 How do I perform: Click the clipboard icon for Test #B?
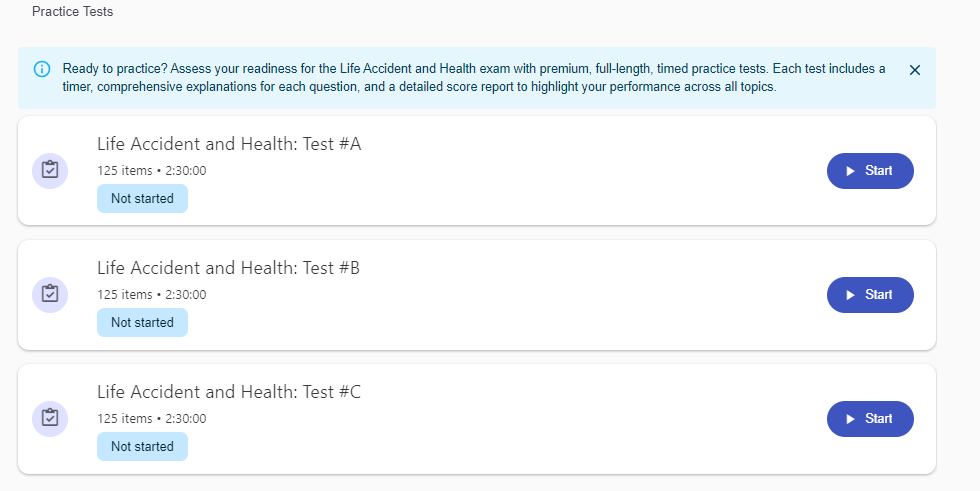click(50, 294)
